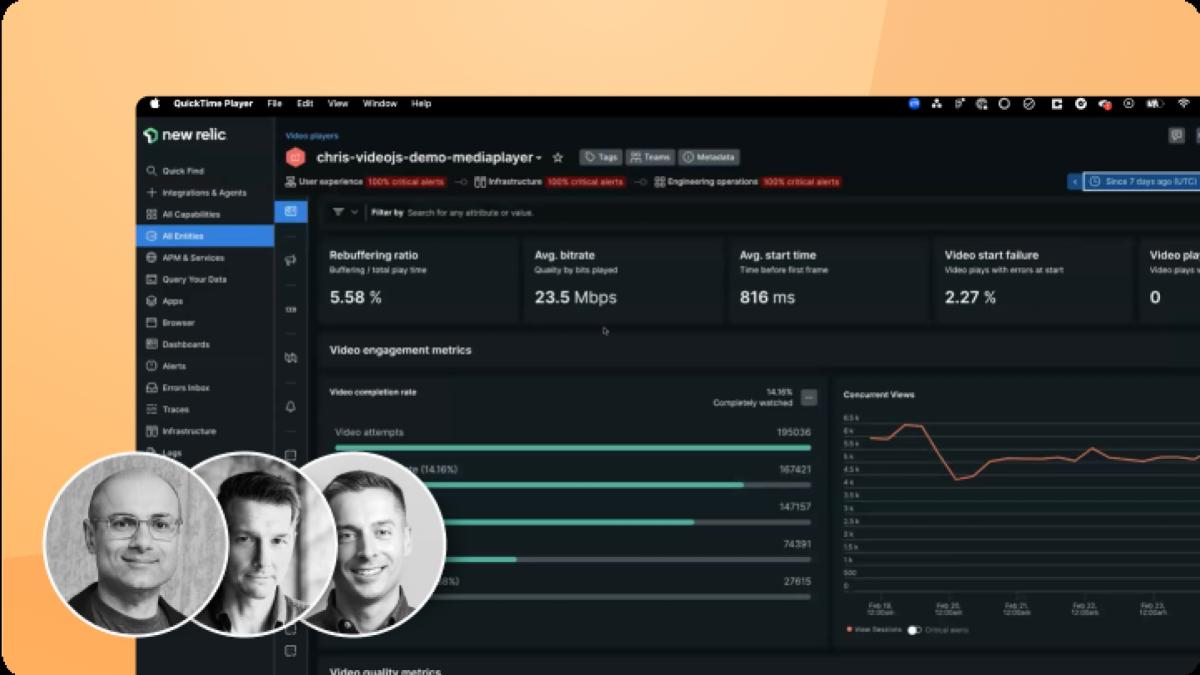
Task: Open the Apple menu
Action: 155,103
